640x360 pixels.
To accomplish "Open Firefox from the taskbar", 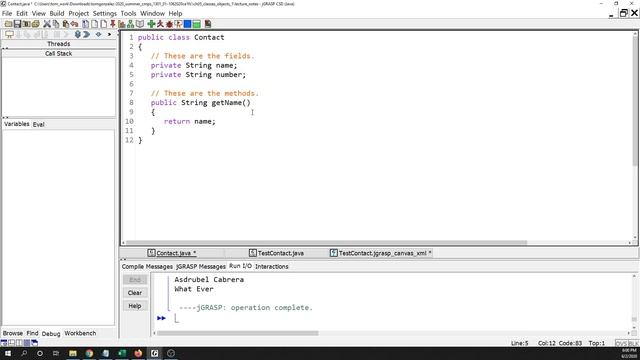I will [x=138, y=353].
